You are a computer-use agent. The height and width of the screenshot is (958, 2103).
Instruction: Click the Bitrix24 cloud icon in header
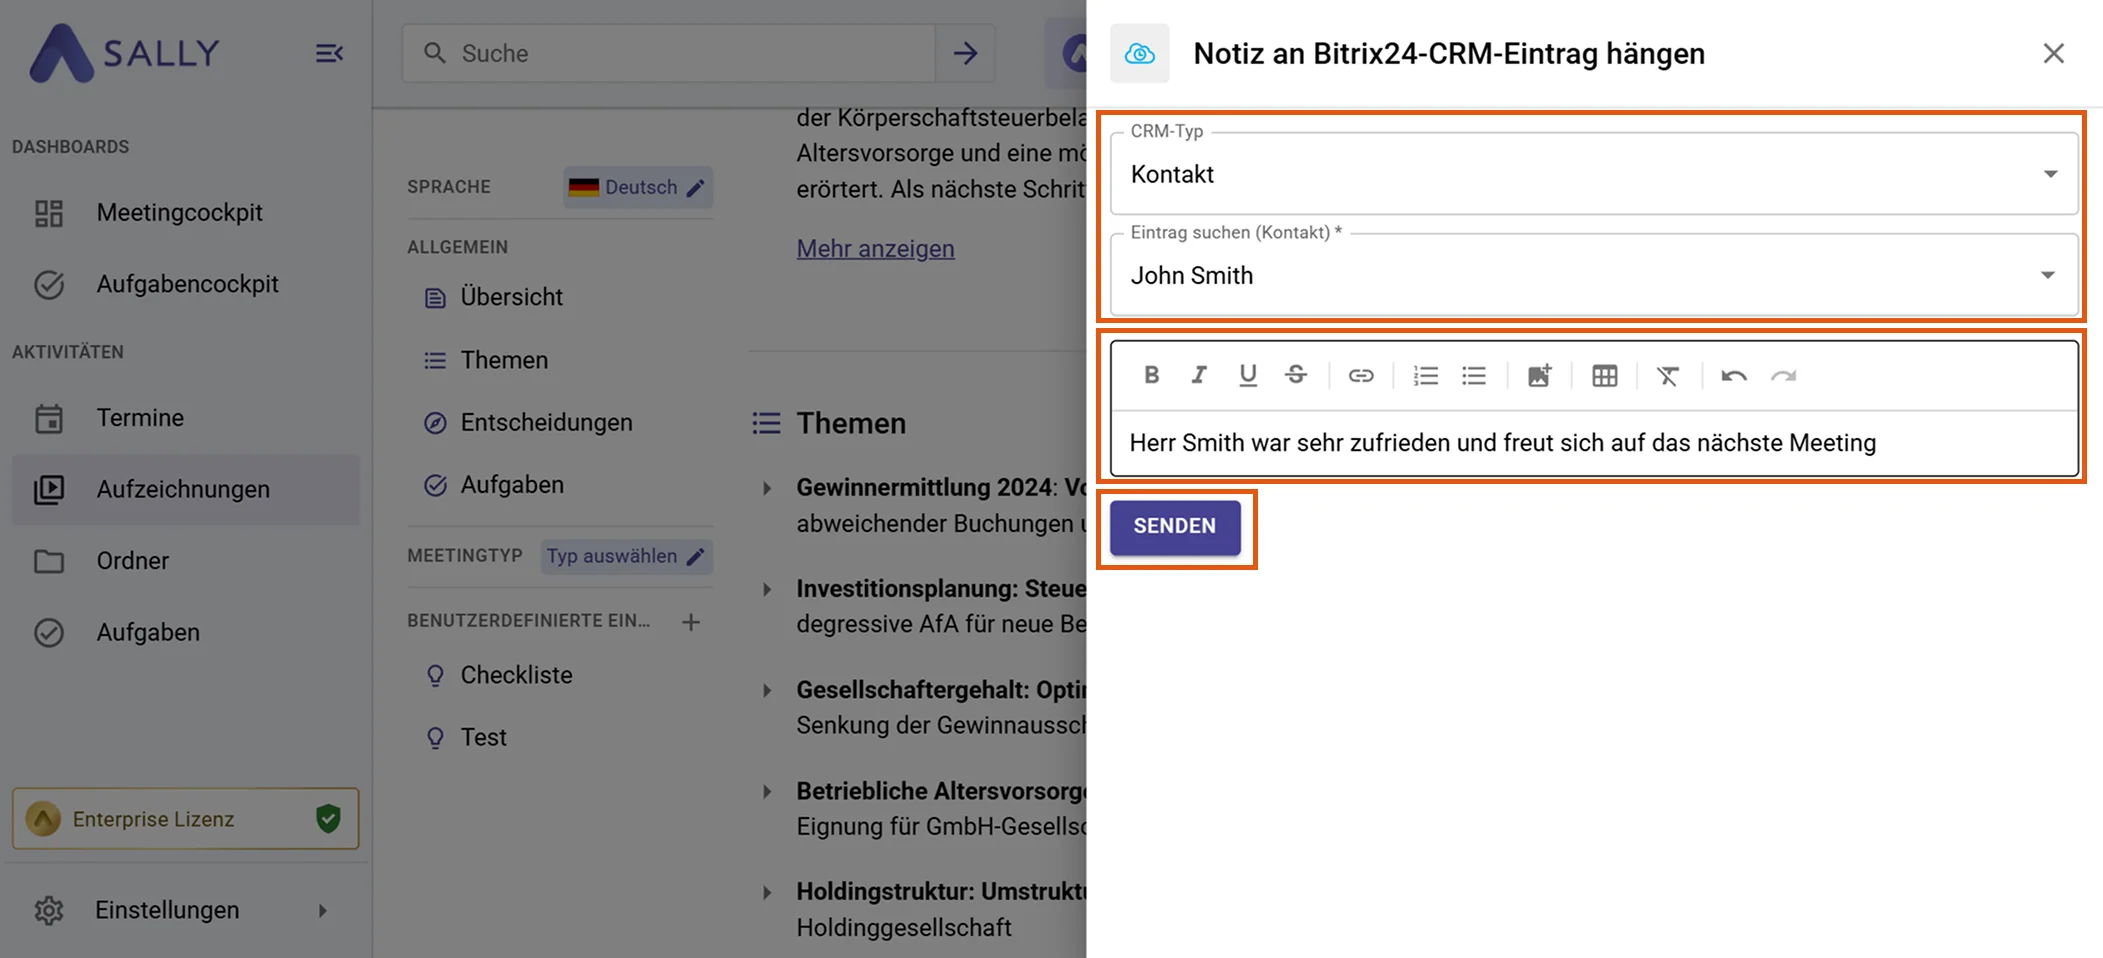point(1139,53)
